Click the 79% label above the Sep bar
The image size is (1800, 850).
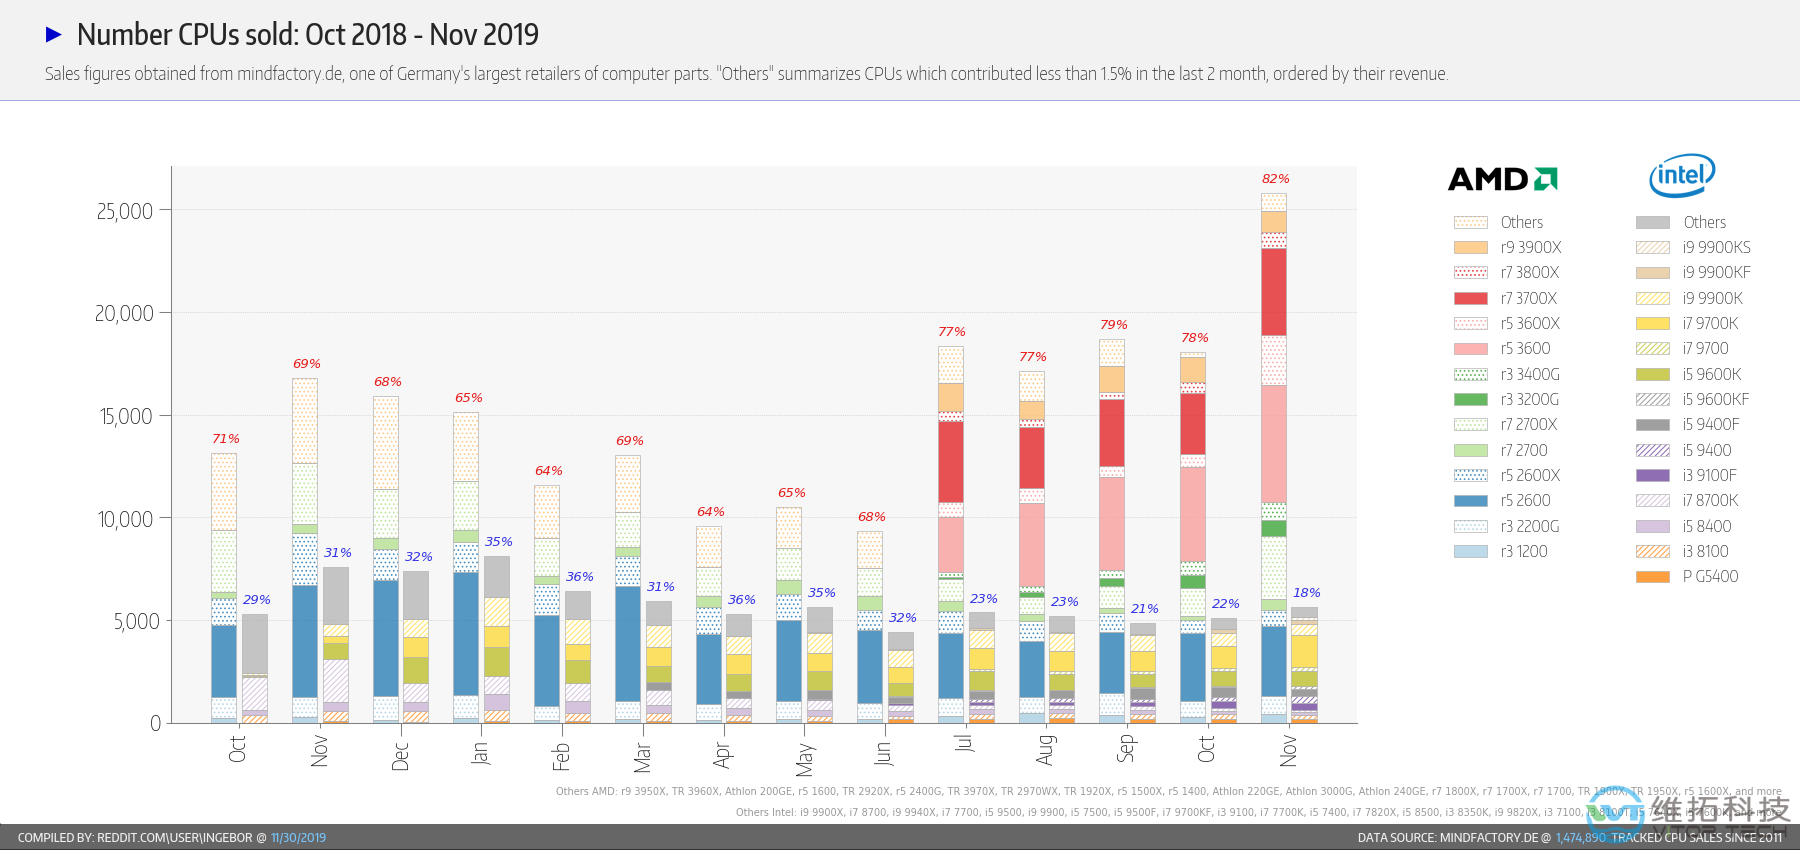pyautogui.click(x=1114, y=325)
